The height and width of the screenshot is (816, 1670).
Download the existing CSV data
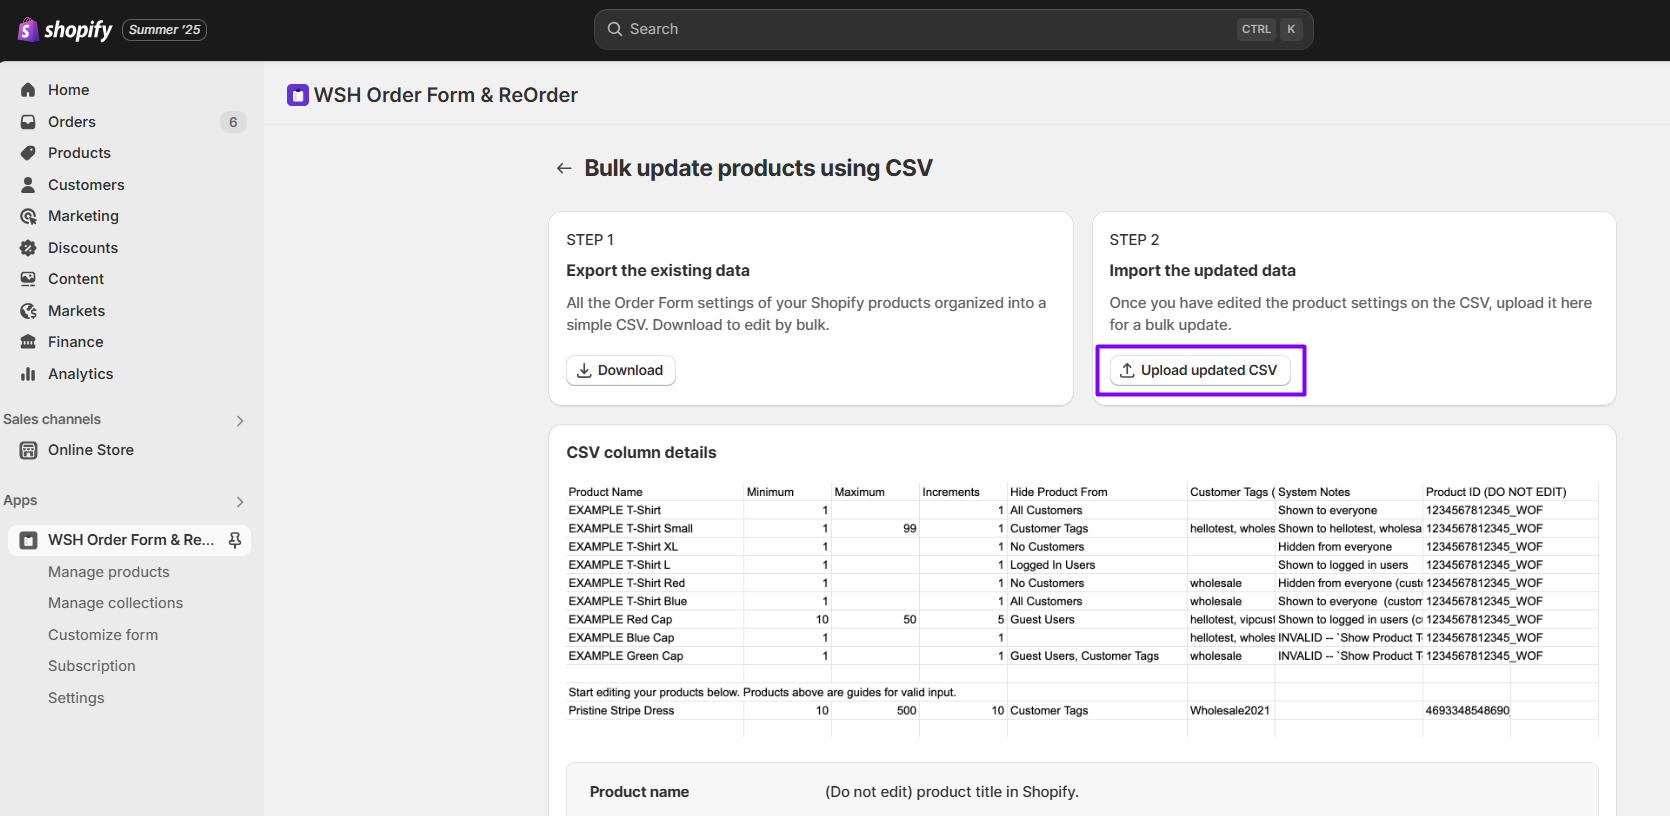(x=621, y=370)
